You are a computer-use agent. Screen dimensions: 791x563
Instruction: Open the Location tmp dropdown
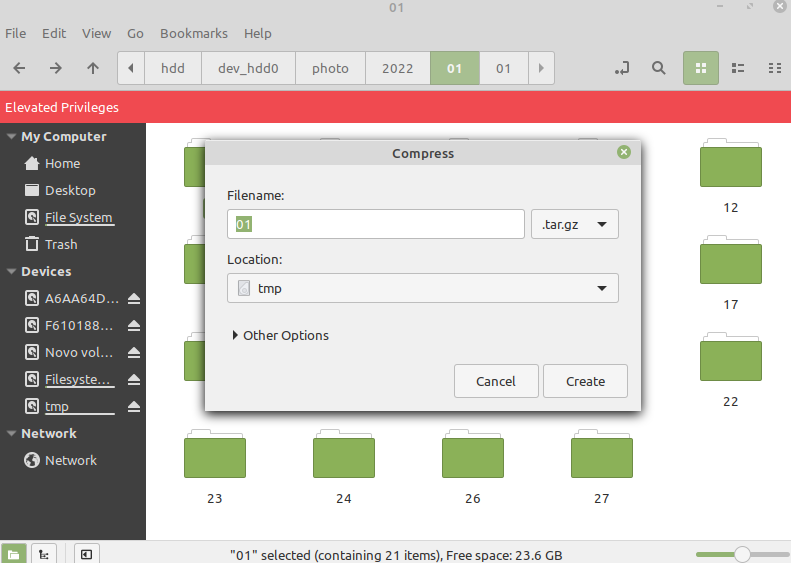423,288
